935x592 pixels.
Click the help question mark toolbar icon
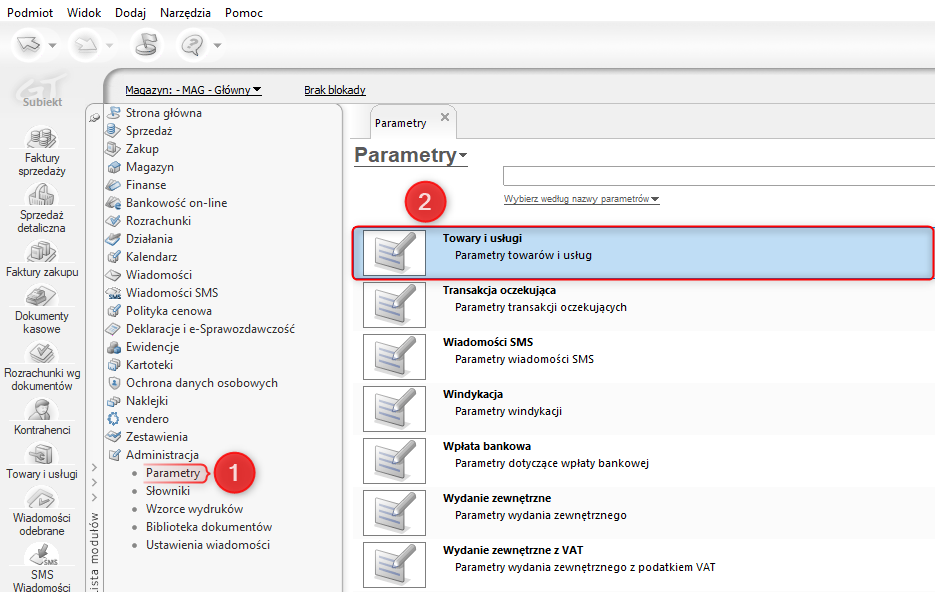[193, 45]
